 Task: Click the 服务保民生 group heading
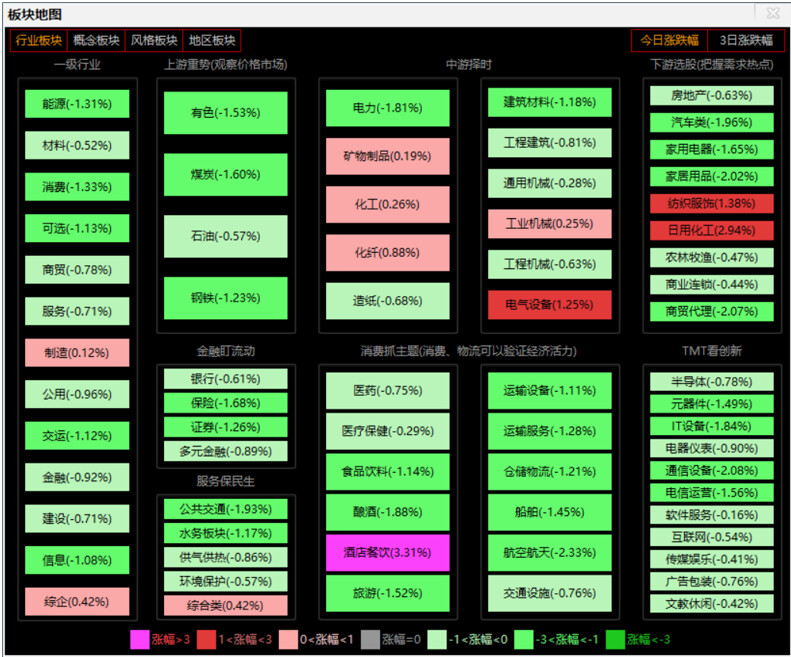tap(225, 481)
